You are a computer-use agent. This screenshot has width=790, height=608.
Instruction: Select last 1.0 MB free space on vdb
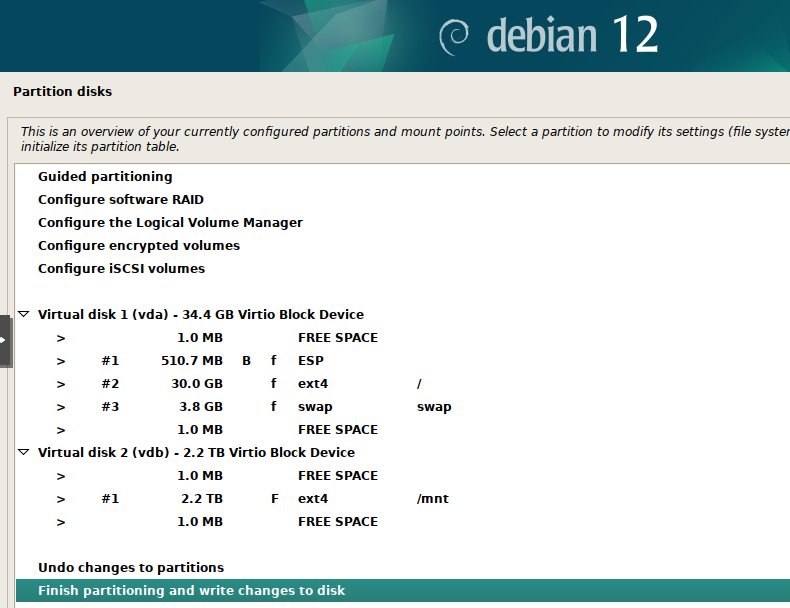pyautogui.click(x=403, y=522)
